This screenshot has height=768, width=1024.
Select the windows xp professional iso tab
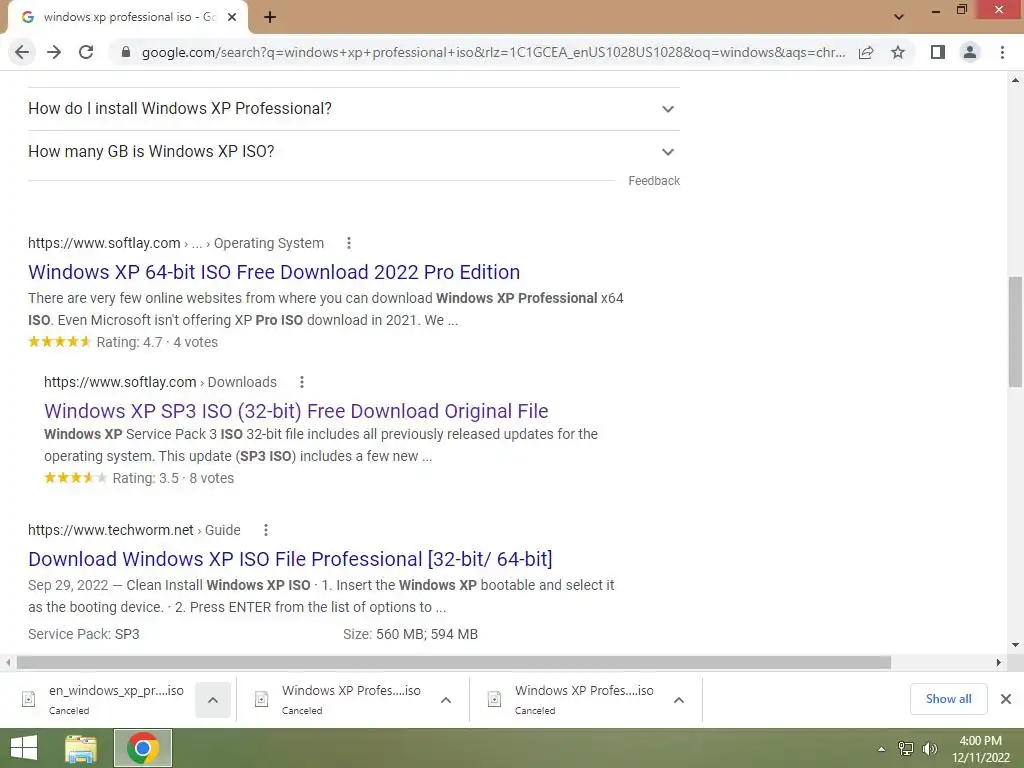128,17
